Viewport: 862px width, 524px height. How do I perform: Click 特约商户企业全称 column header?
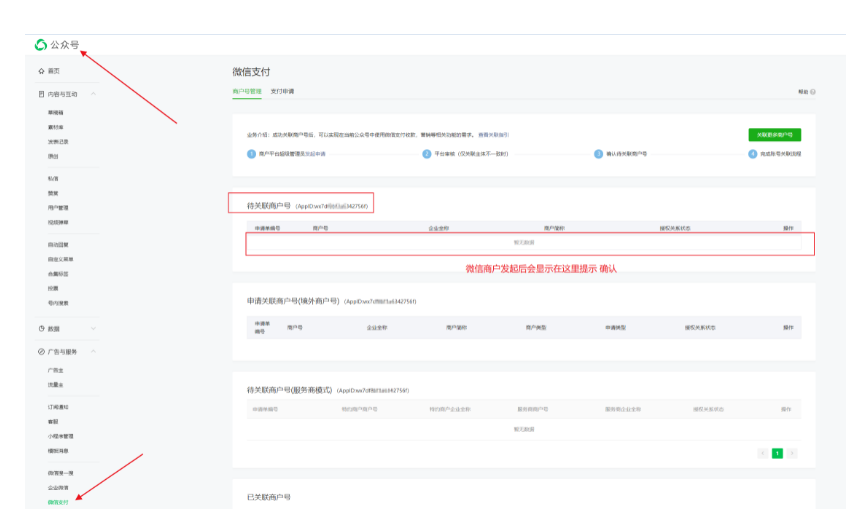450,409
